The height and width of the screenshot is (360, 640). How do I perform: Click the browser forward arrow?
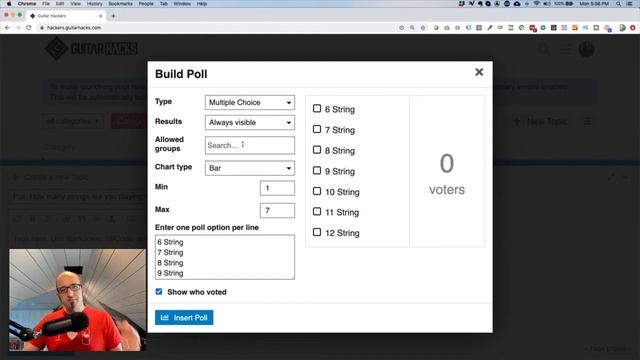18,28
